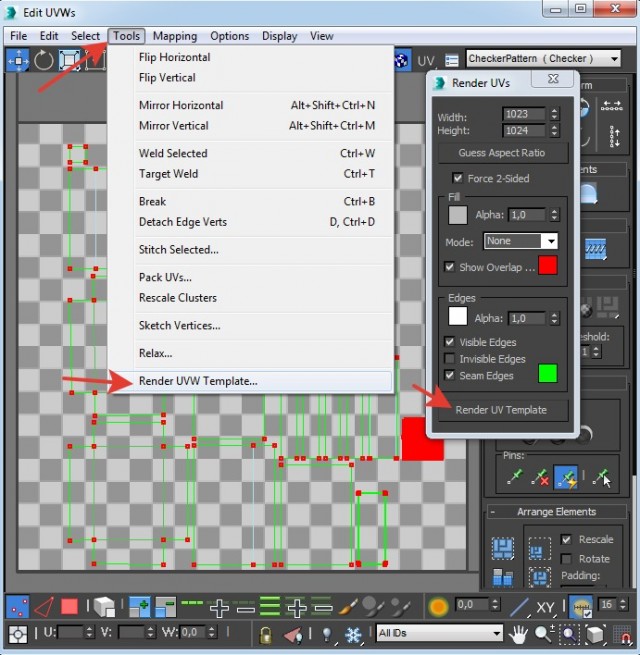Click the highlighted pin with lightning icon

[566, 477]
